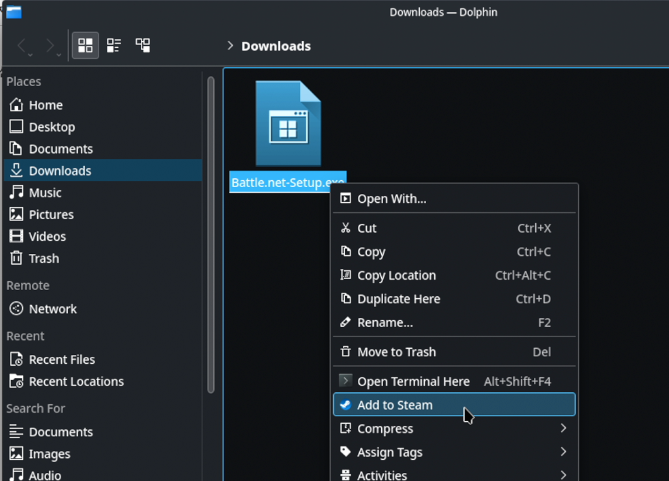
Task: Click the pencil icon beside Rename
Action: click(346, 322)
